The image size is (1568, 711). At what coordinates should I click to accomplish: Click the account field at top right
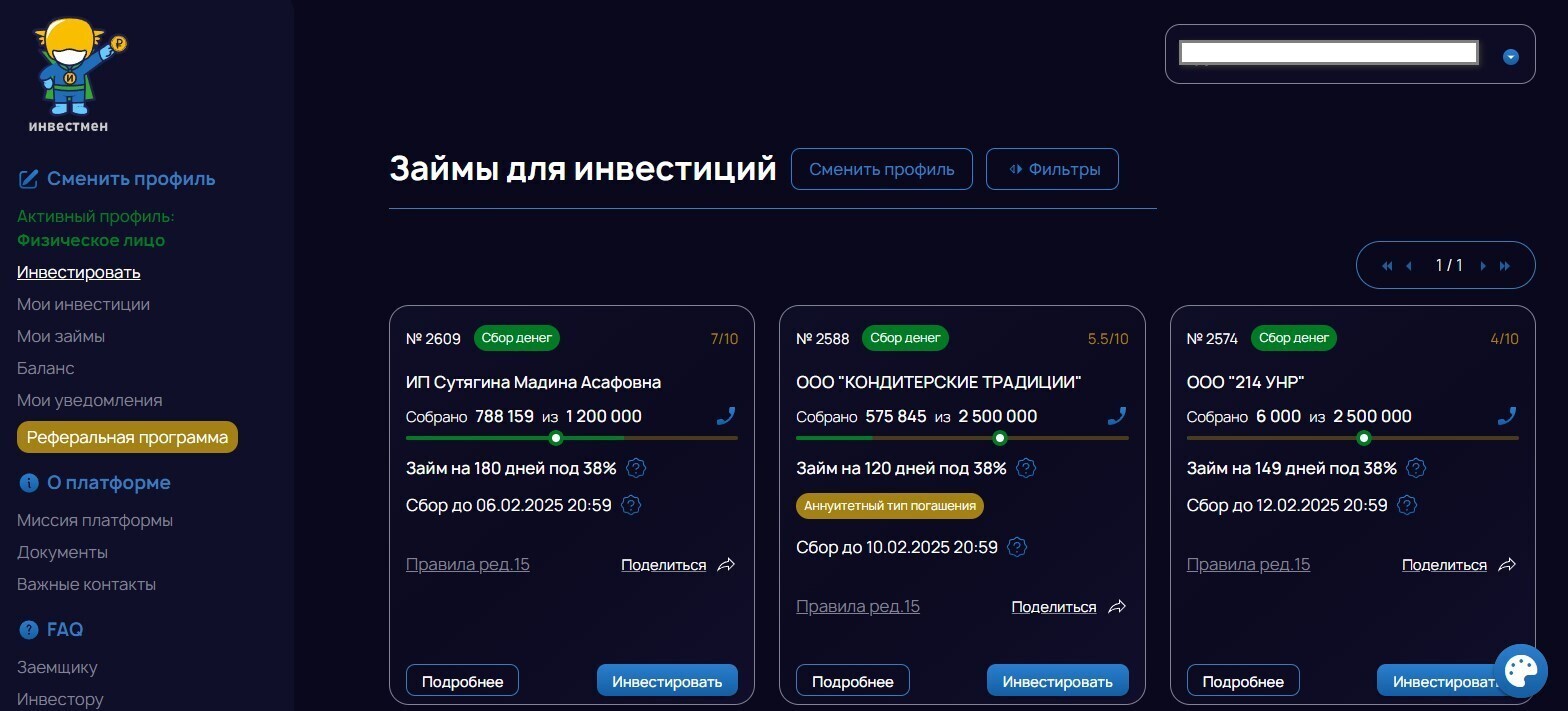(x=1350, y=54)
